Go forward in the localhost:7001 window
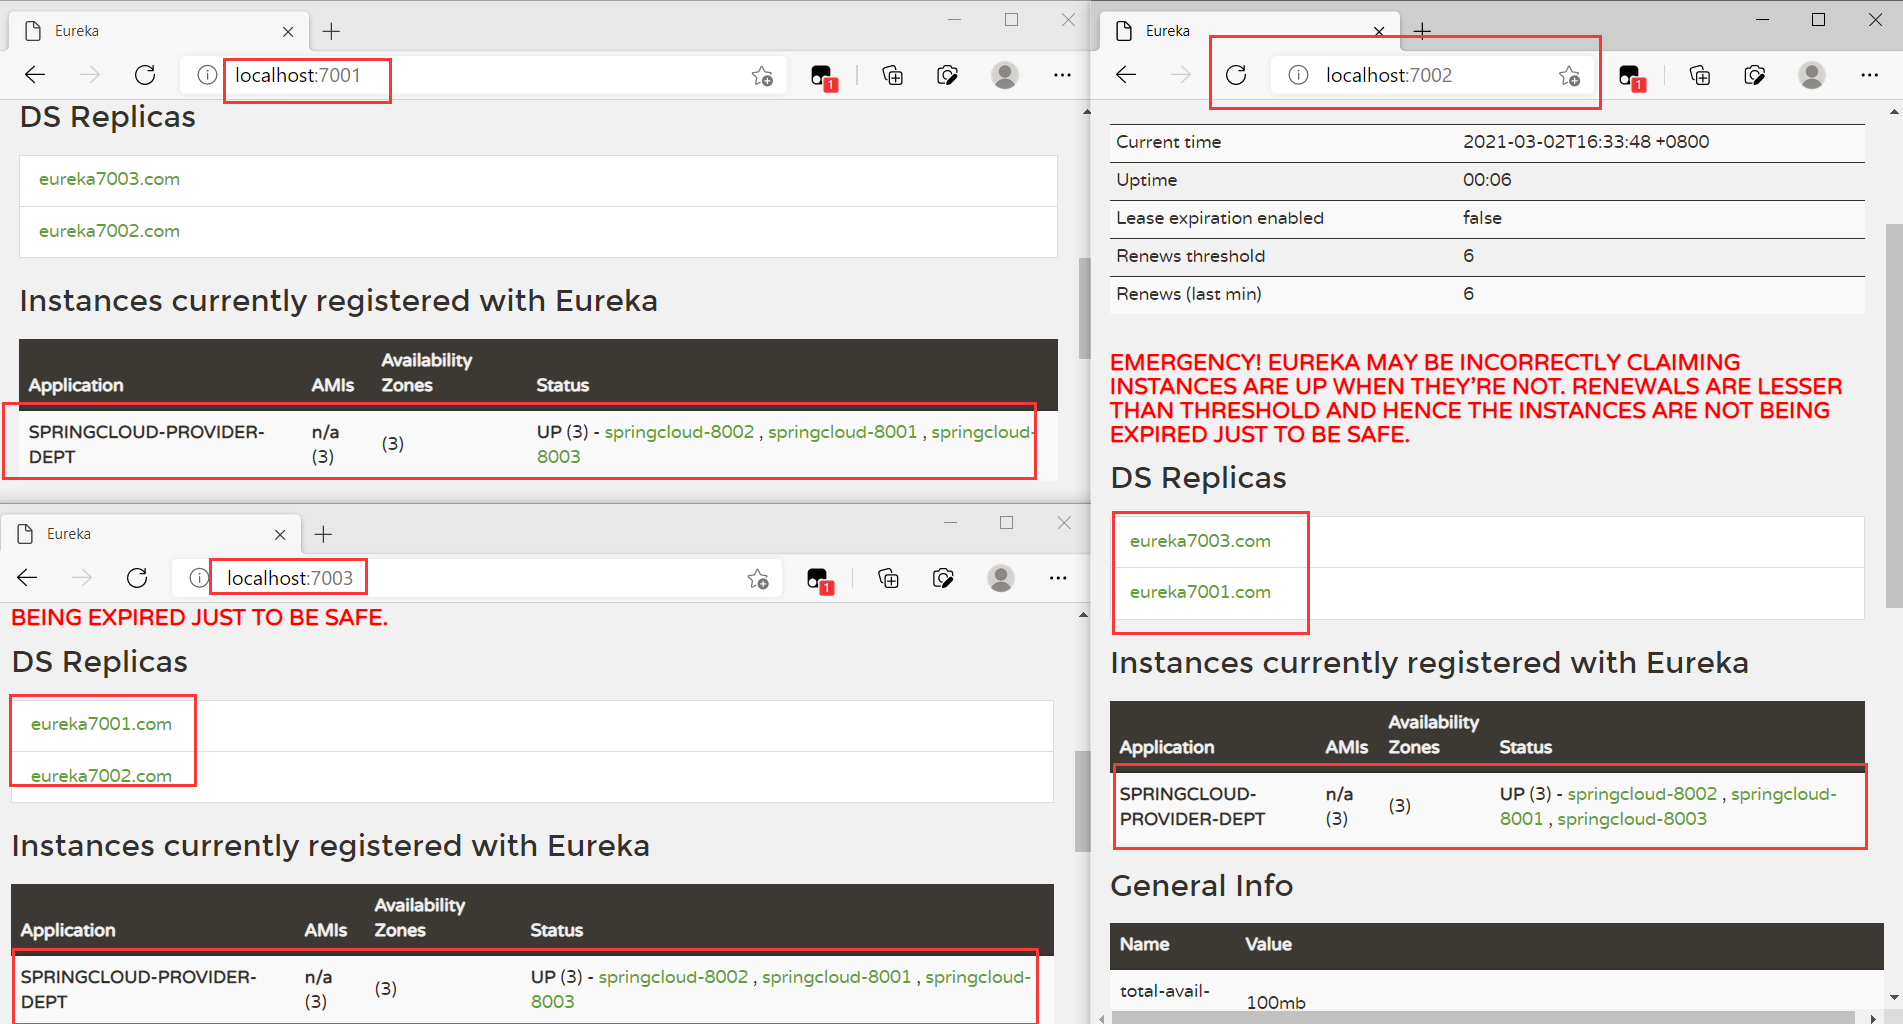This screenshot has width=1903, height=1024. (x=90, y=75)
